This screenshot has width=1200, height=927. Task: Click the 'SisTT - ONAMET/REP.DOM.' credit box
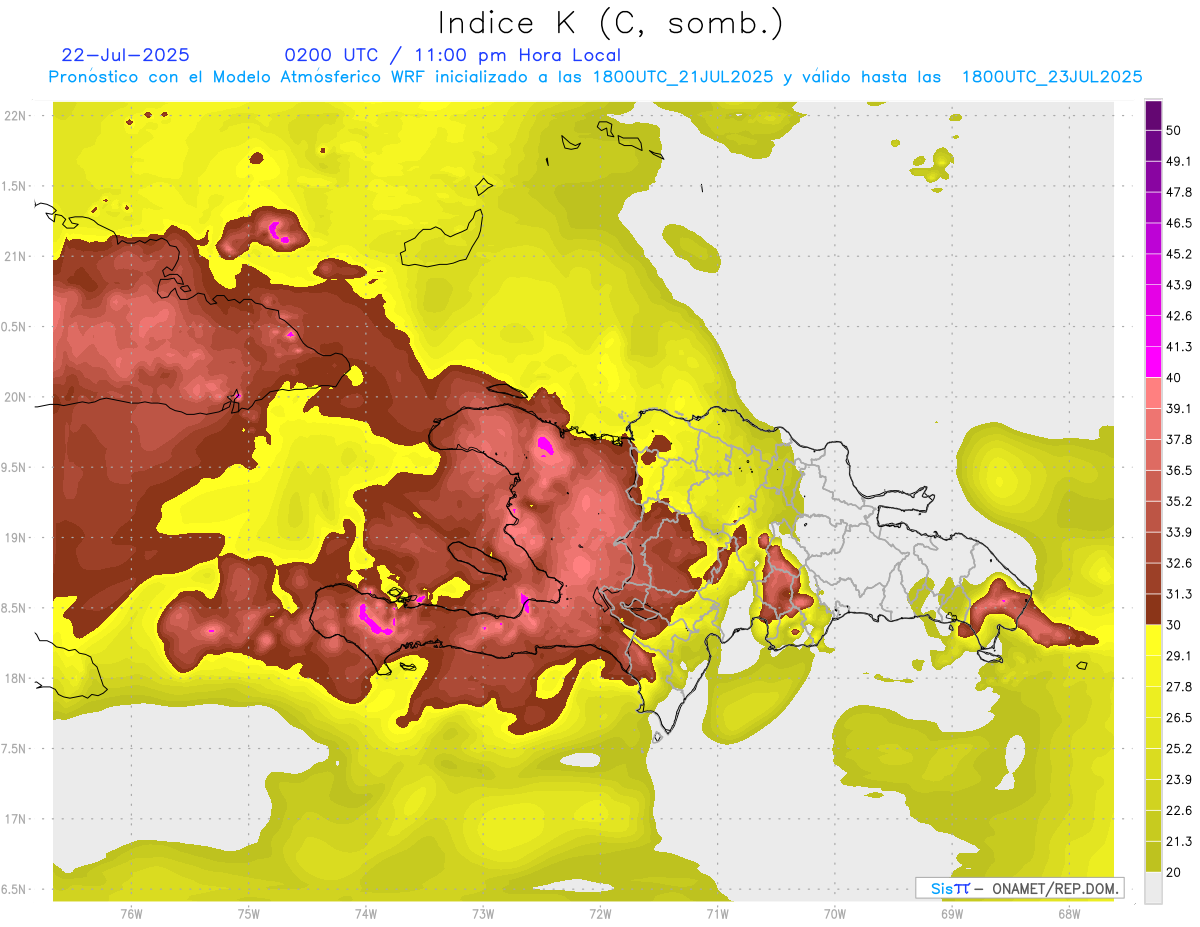1019,888
